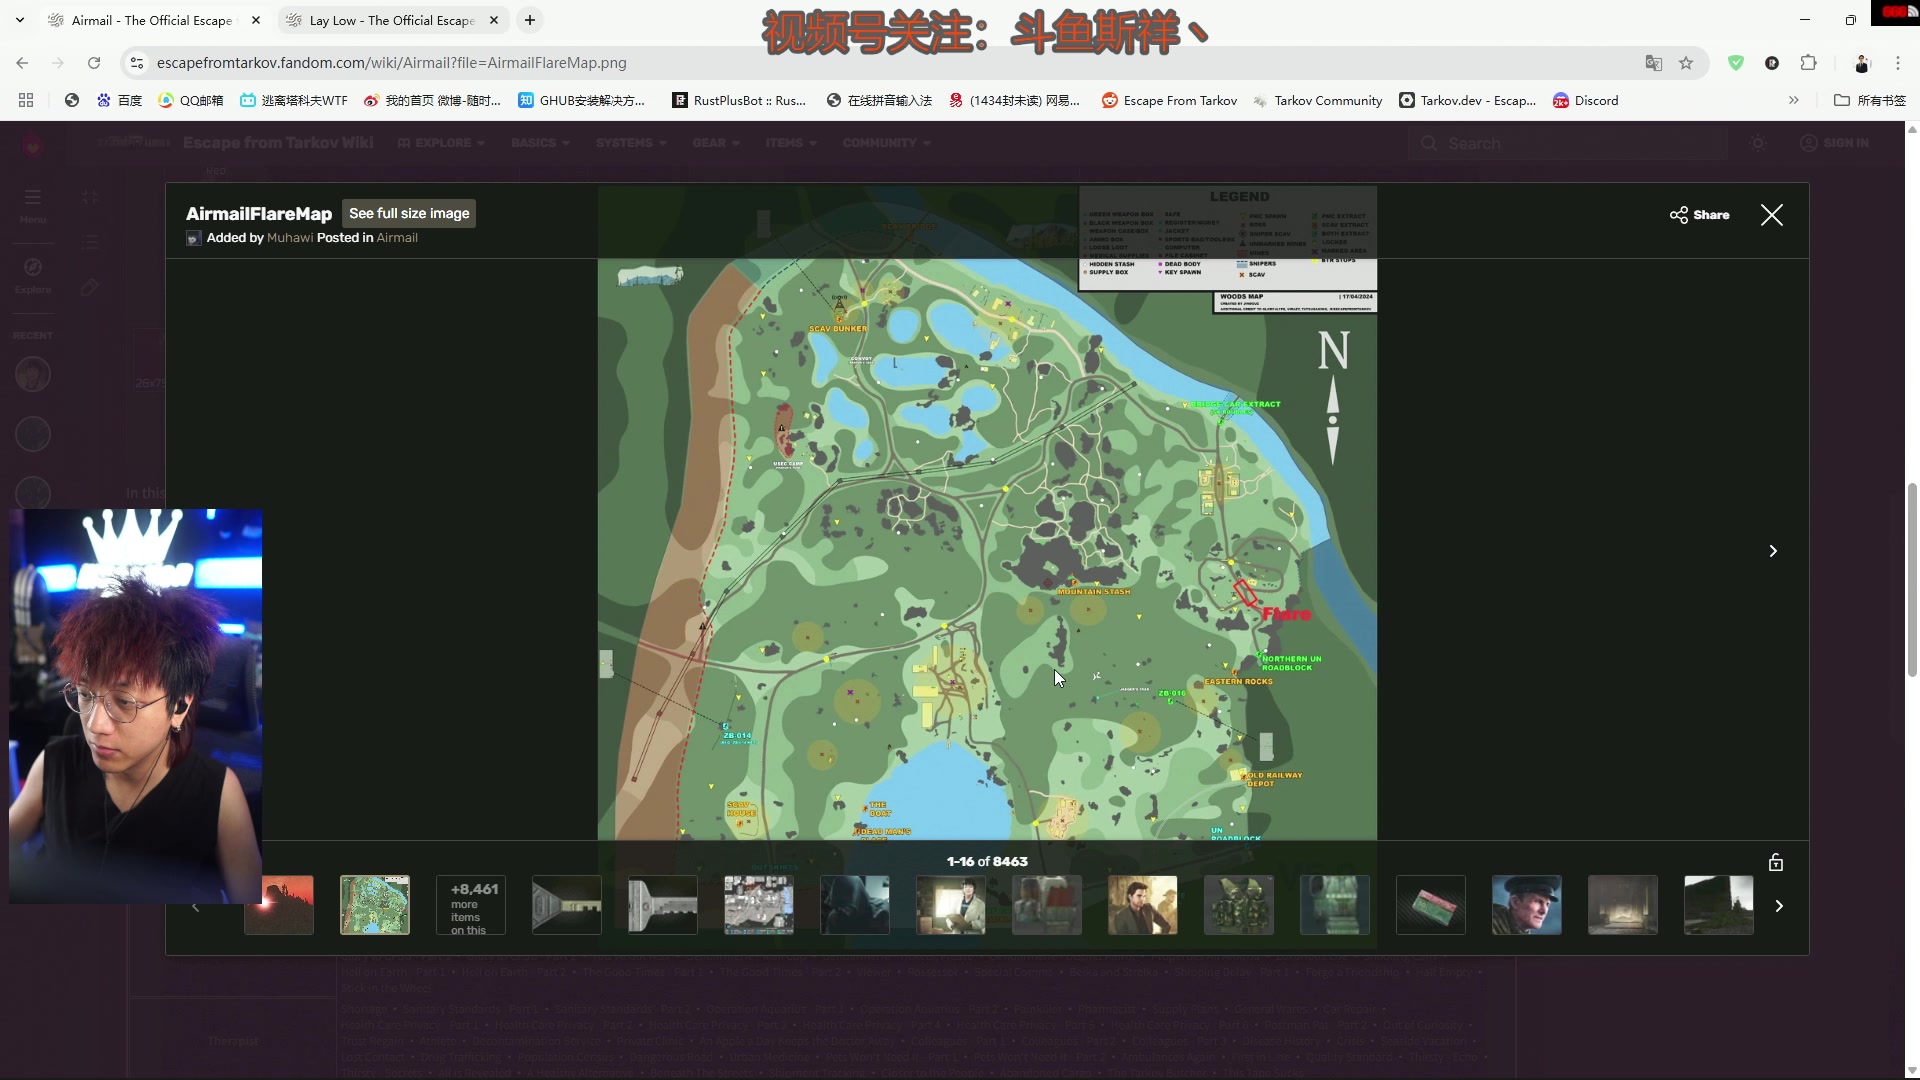Expand the SYSTEMS wiki menu
The image size is (1920, 1080).
631,143
